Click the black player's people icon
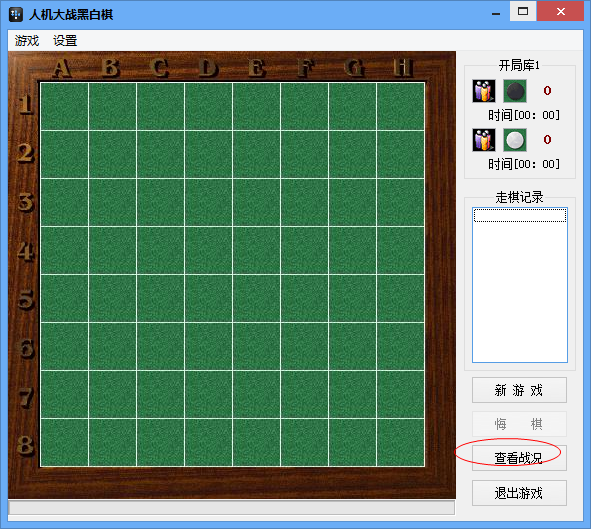This screenshot has width=591, height=529. (484, 91)
